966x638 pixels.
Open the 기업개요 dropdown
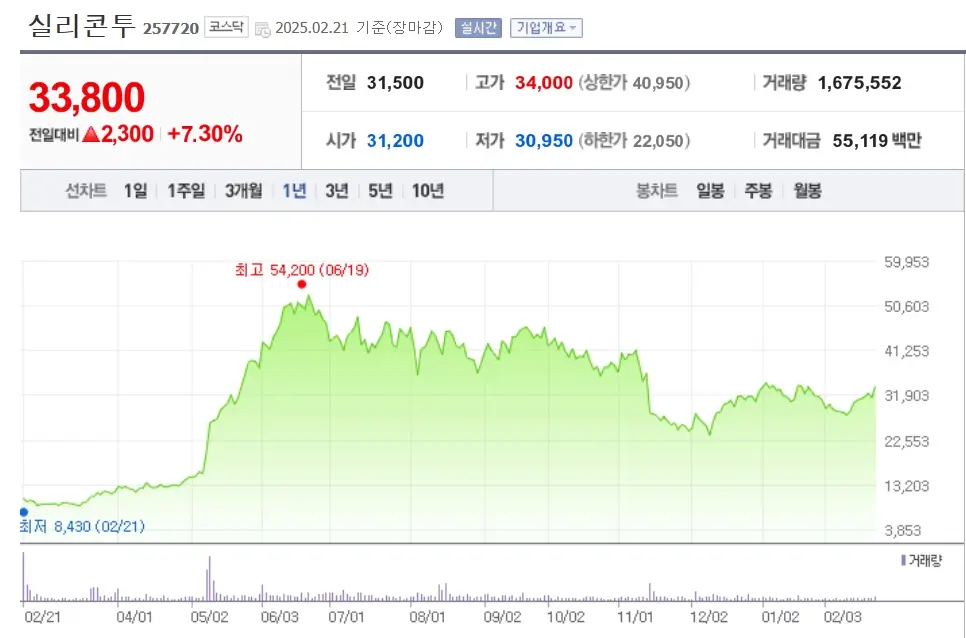click(x=546, y=28)
